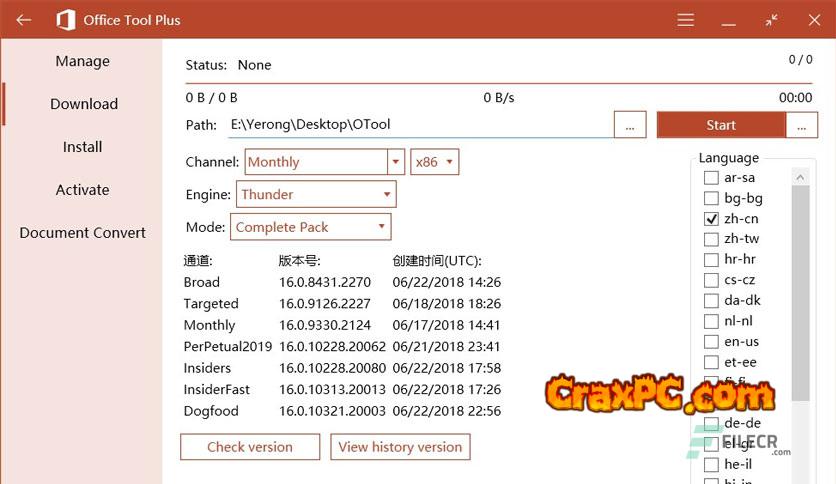836x484 pixels.
Task: Enable the bg-bg language checkbox
Action: click(711, 198)
